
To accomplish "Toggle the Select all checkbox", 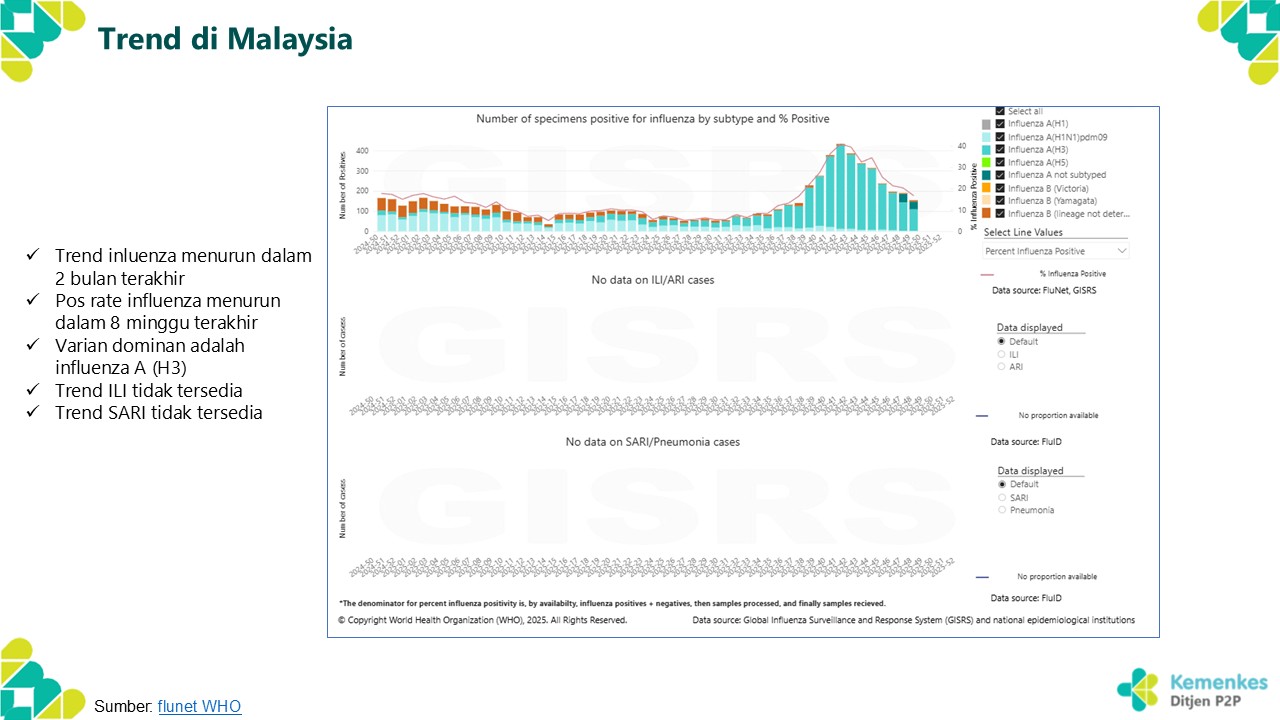I will coord(1000,111).
